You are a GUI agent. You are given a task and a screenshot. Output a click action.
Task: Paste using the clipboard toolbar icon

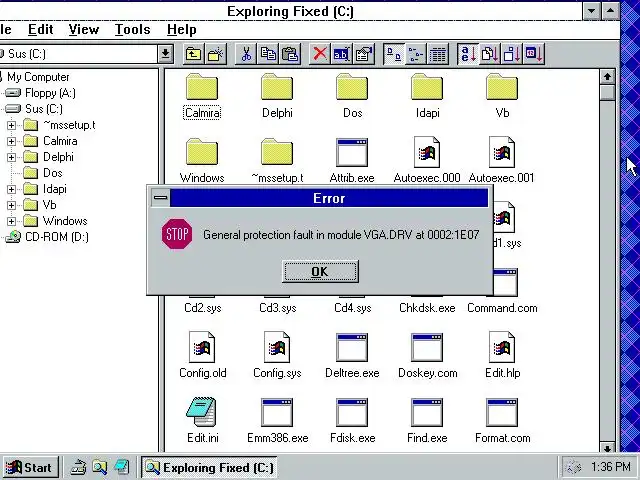[x=290, y=54]
